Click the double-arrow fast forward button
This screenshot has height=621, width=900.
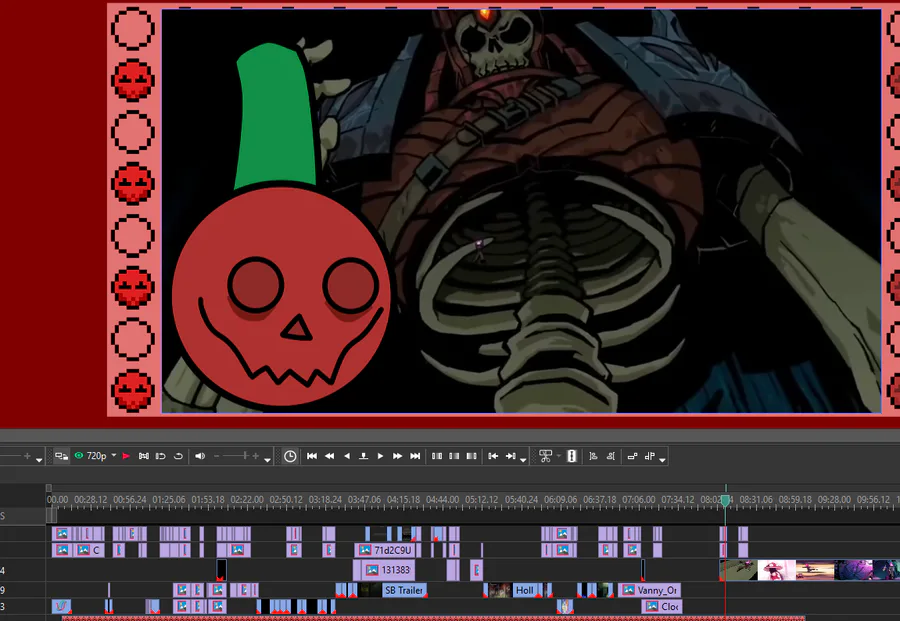coord(397,456)
